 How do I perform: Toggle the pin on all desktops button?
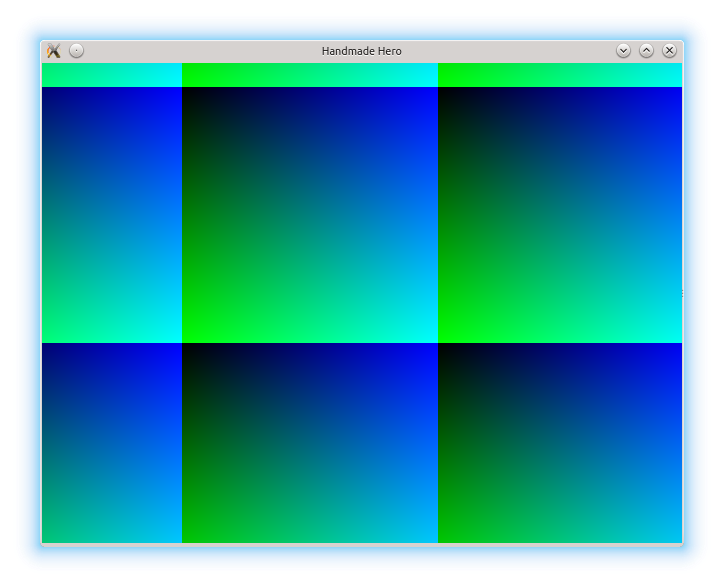pos(77,51)
